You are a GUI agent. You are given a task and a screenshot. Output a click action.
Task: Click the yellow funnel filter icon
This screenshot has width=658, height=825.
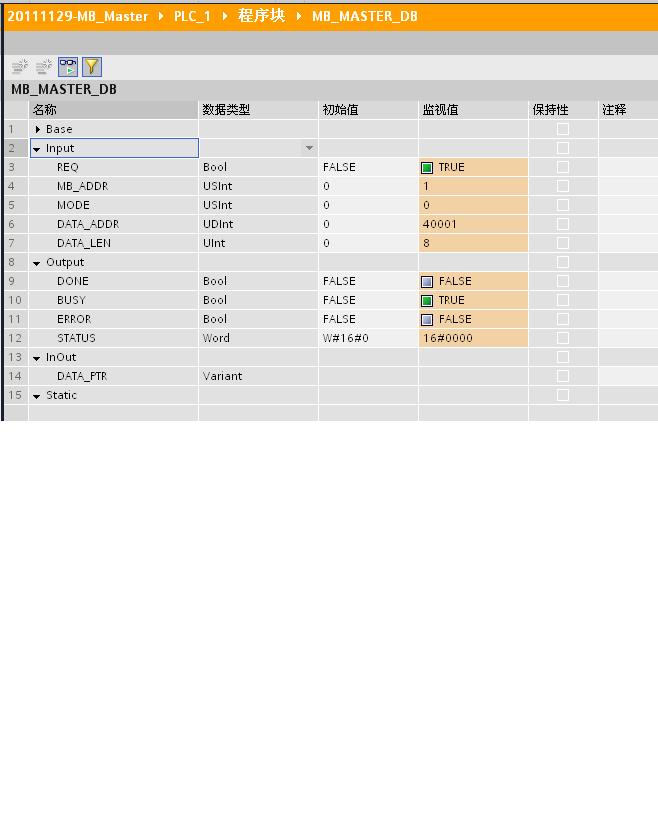coord(92,67)
